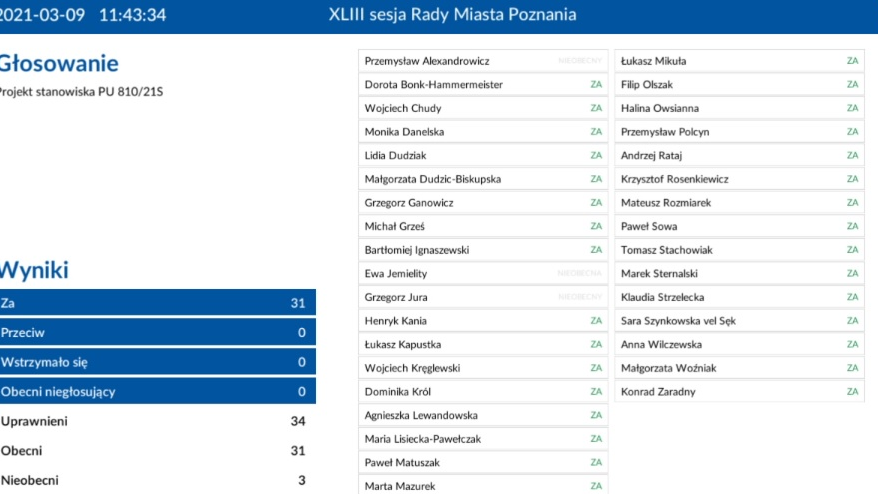Select Przemysław Alexandrowicz's vote entry

(x=483, y=61)
